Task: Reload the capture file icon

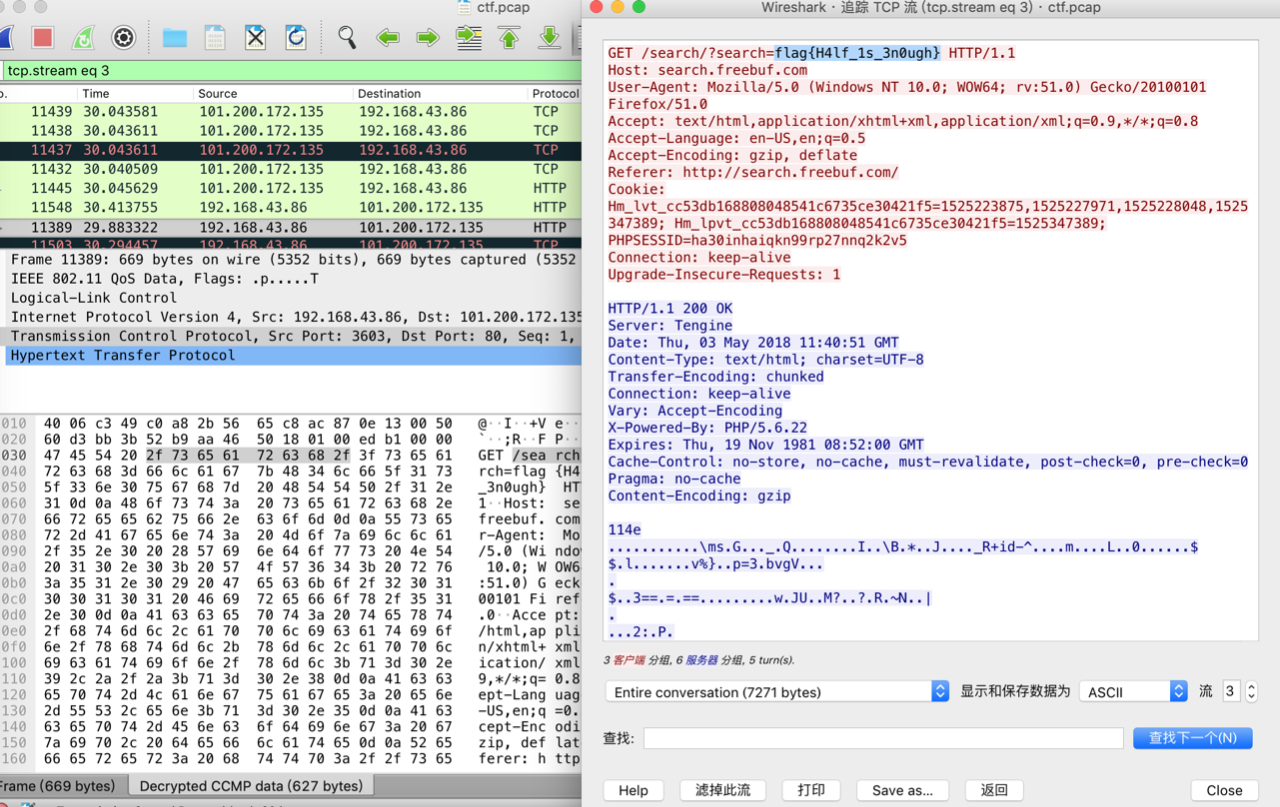Action: 296,38
